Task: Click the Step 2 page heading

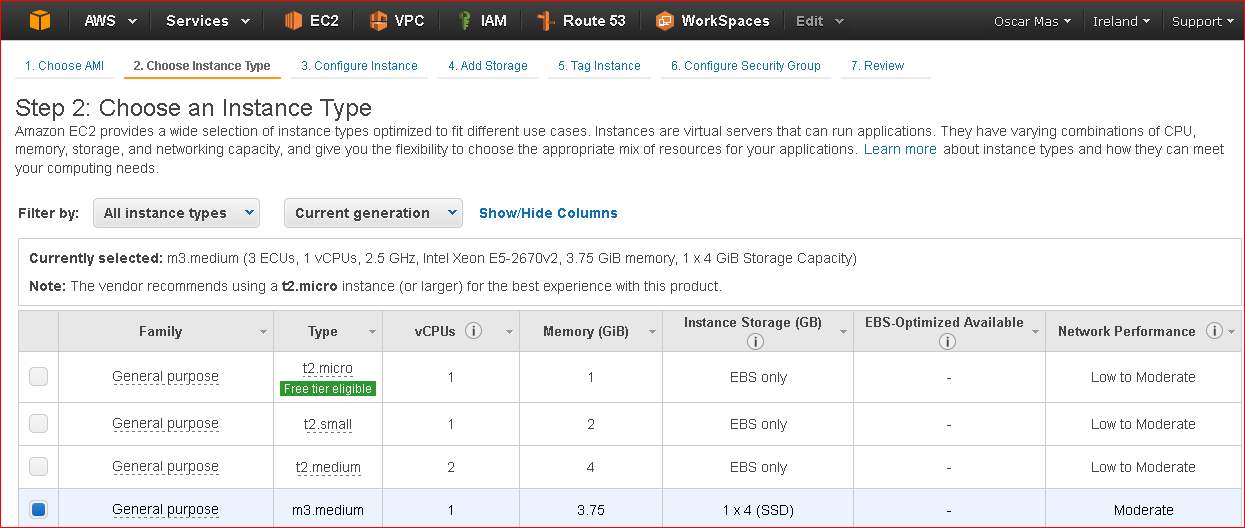Action: (x=194, y=108)
